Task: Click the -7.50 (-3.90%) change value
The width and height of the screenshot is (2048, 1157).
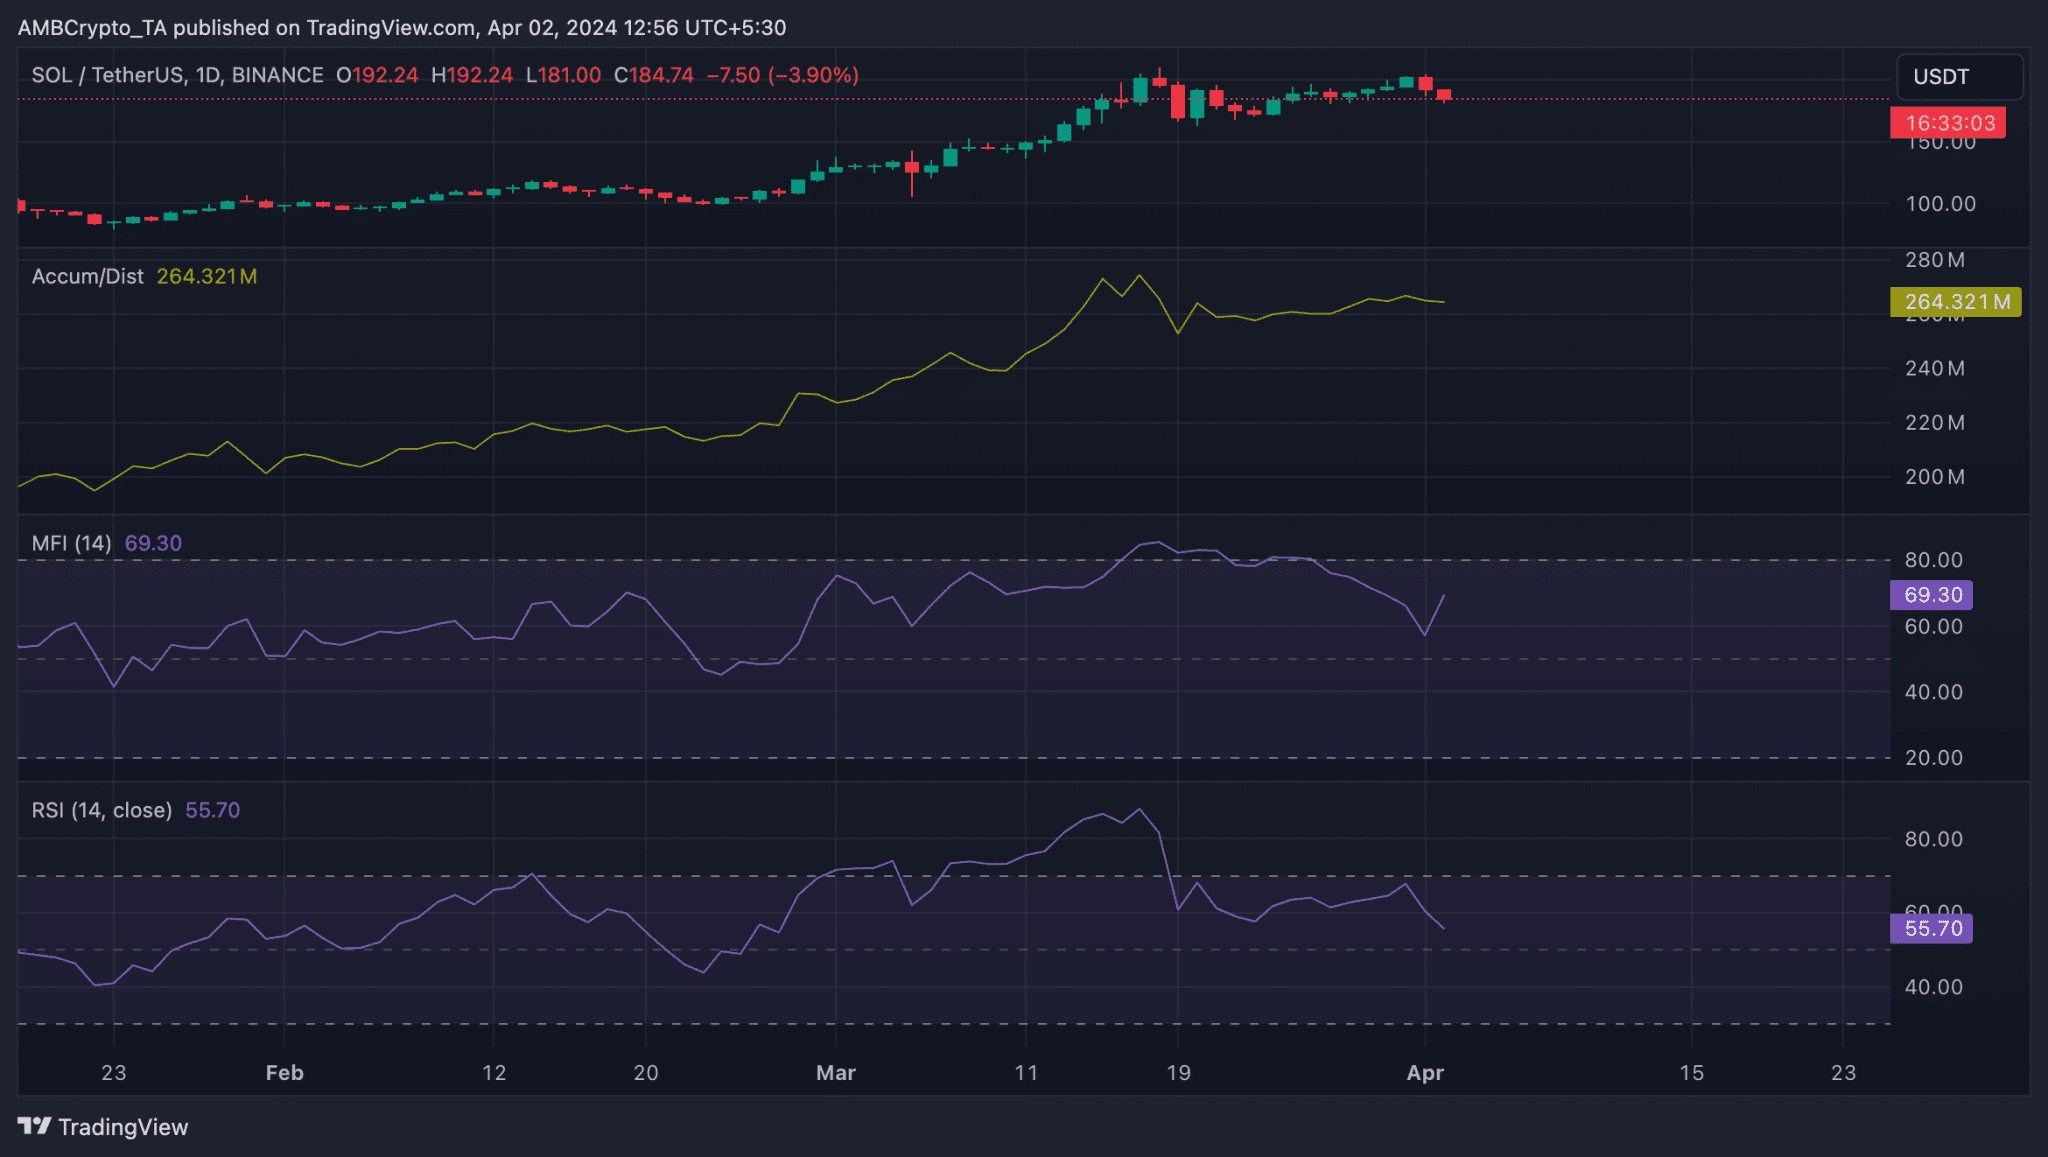Action: [782, 75]
